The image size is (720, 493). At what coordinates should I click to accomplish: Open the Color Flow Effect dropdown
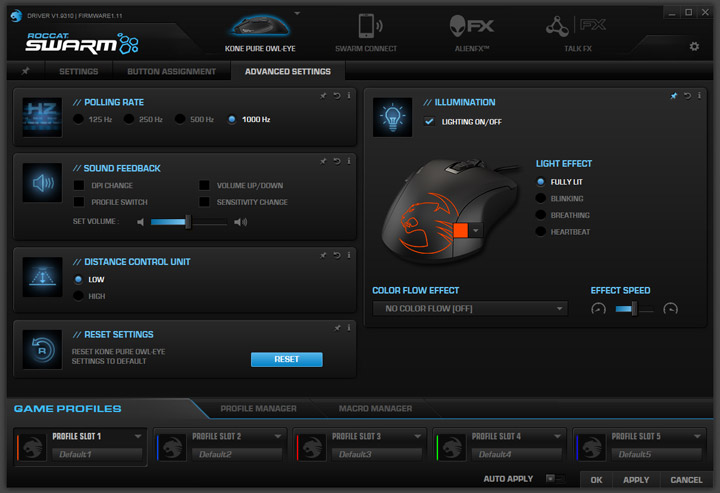point(470,308)
